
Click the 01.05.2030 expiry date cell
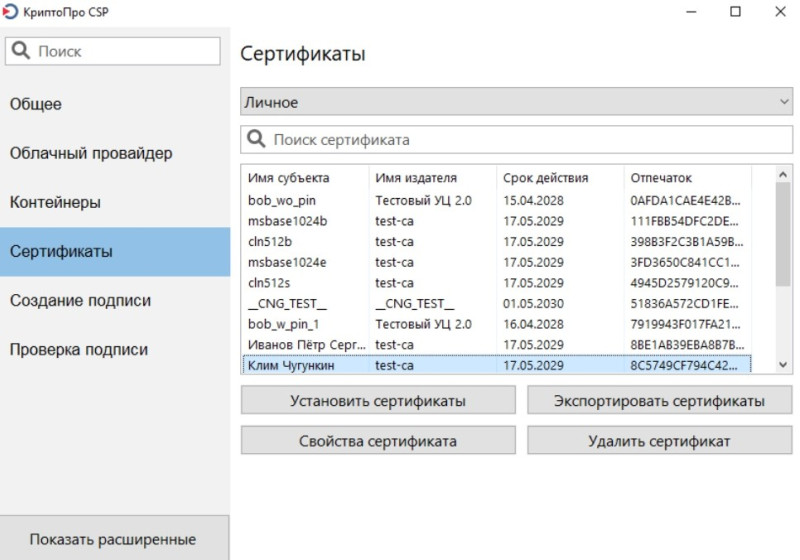pos(533,303)
